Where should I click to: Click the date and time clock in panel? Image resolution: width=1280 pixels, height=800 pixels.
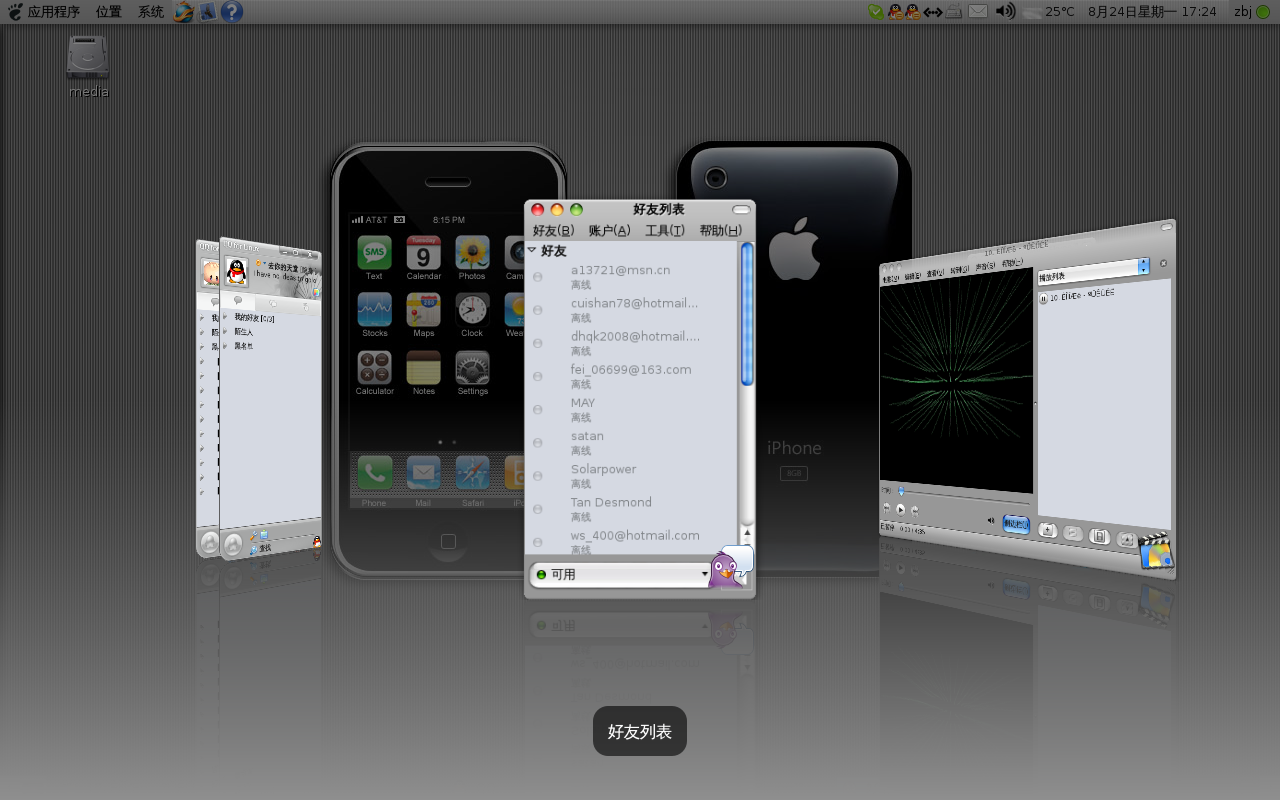click(x=1152, y=12)
